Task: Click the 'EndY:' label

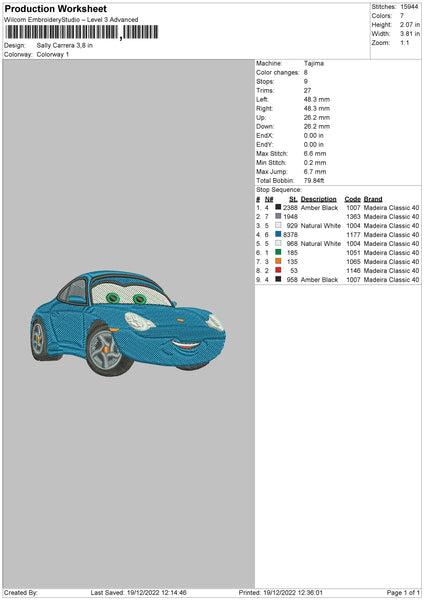Action: [x=265, y=144]
